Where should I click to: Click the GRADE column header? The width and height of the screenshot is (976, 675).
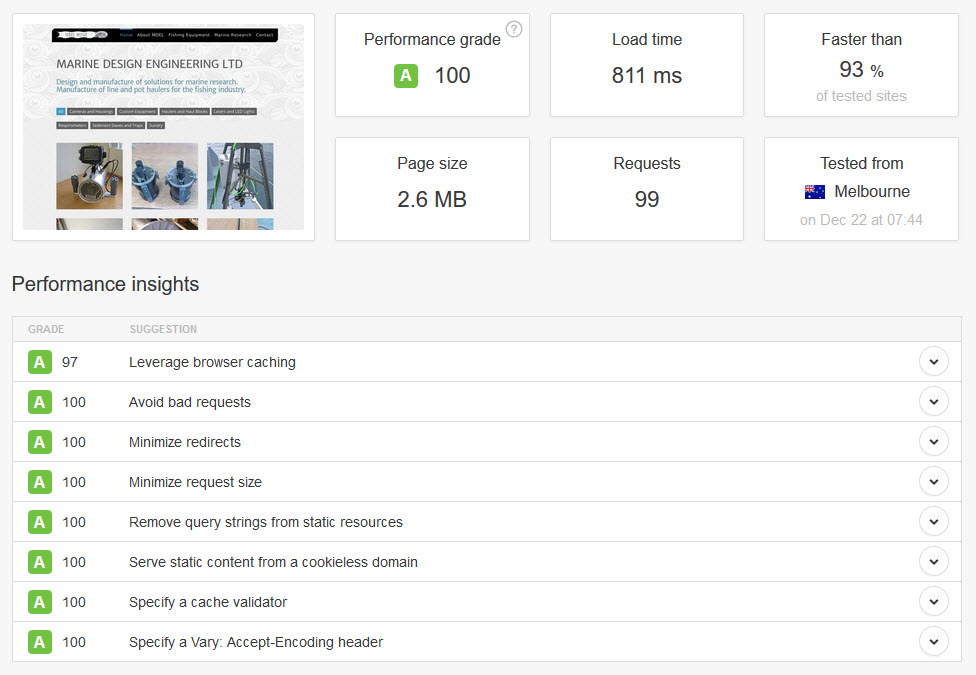[x=46, y=329]
